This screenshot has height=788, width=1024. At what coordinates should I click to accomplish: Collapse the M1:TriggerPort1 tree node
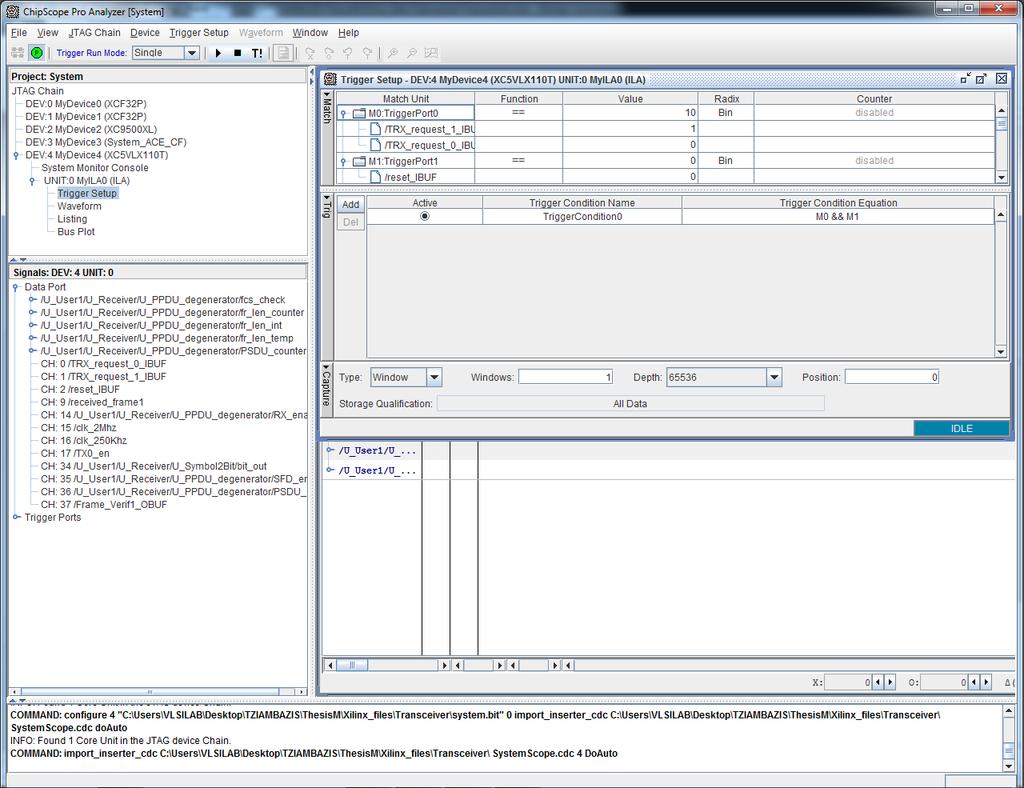pos(344,161)
